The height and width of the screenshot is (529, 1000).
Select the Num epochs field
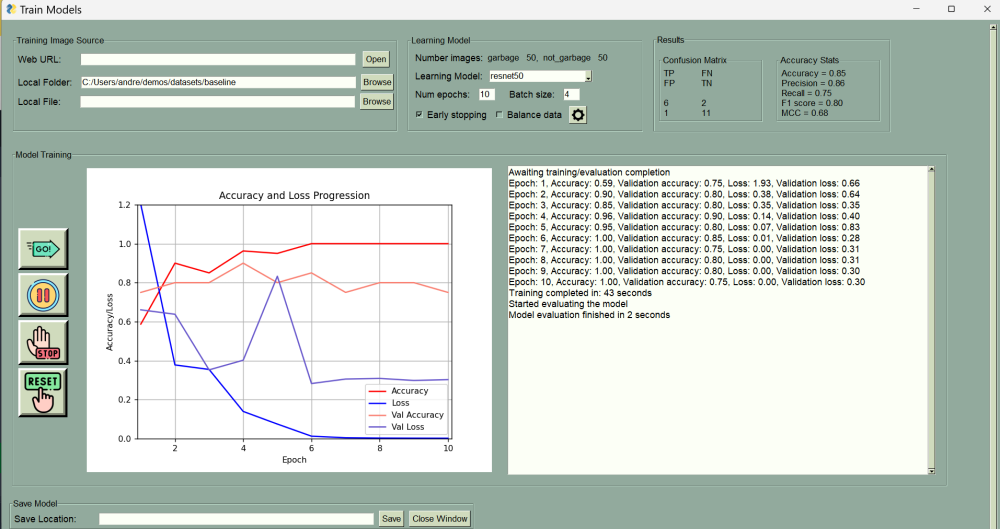click(x=486, y=94)
